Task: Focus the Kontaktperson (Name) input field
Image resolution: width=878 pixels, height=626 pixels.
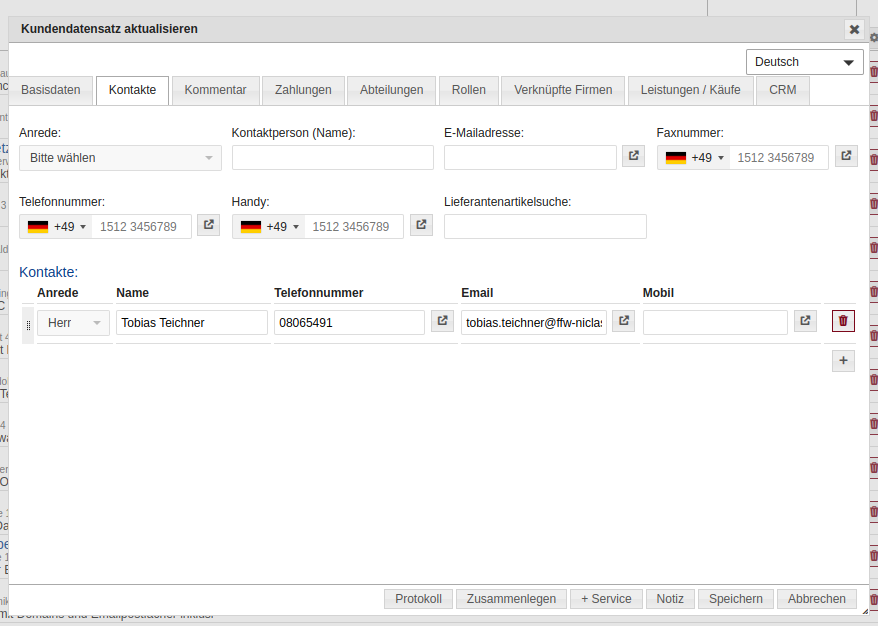Action: pyautogui.click(x=332, y=158)
